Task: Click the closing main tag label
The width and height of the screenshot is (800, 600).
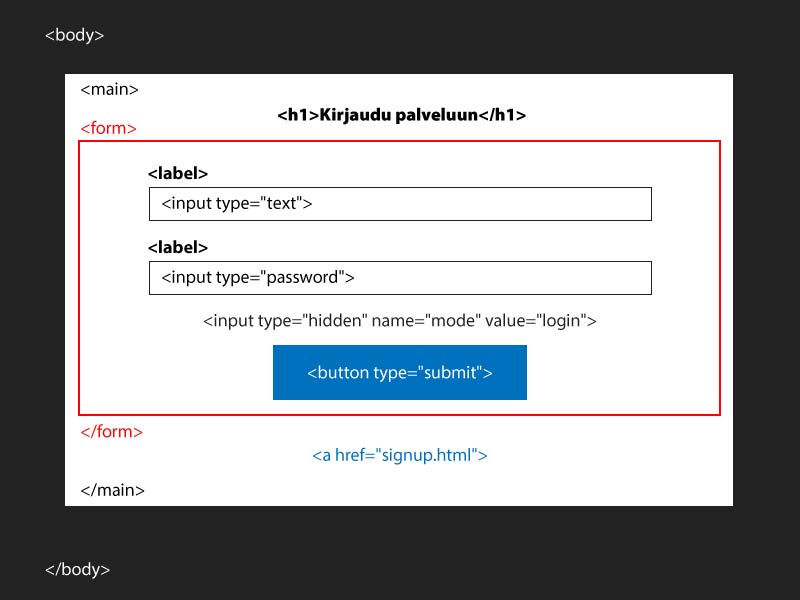Action: point(114,490)
